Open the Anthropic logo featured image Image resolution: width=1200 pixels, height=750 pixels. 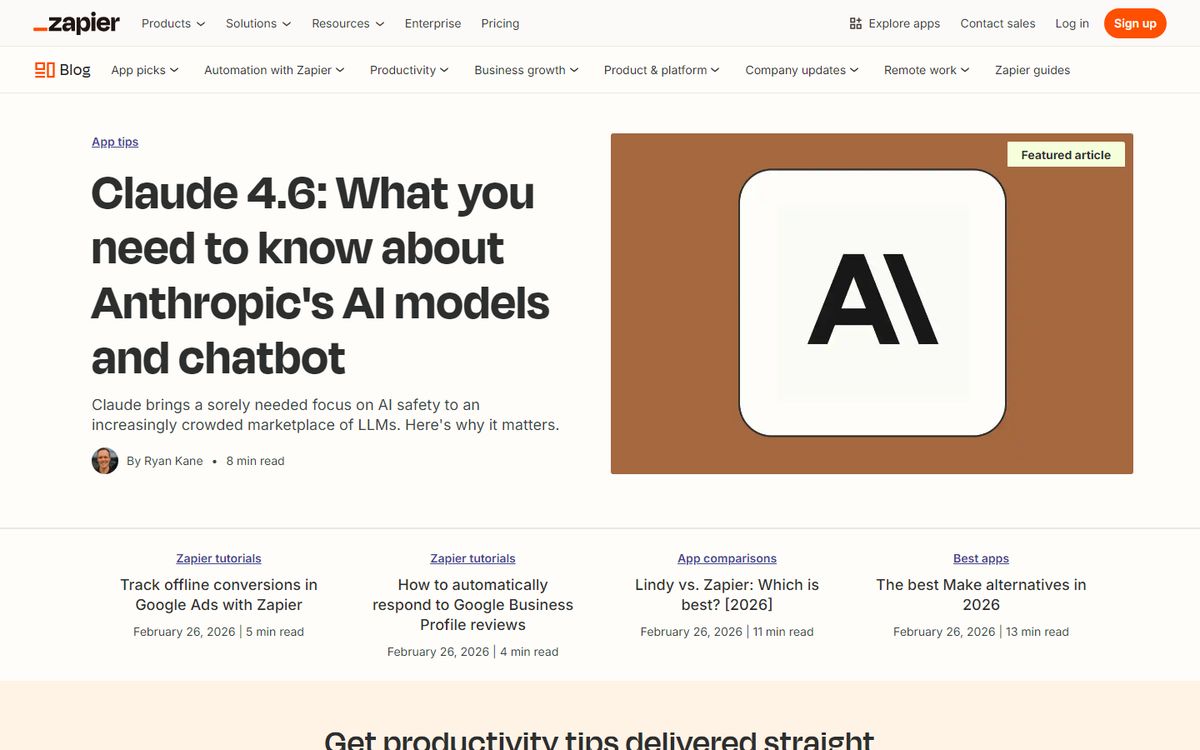coord(871,303)
